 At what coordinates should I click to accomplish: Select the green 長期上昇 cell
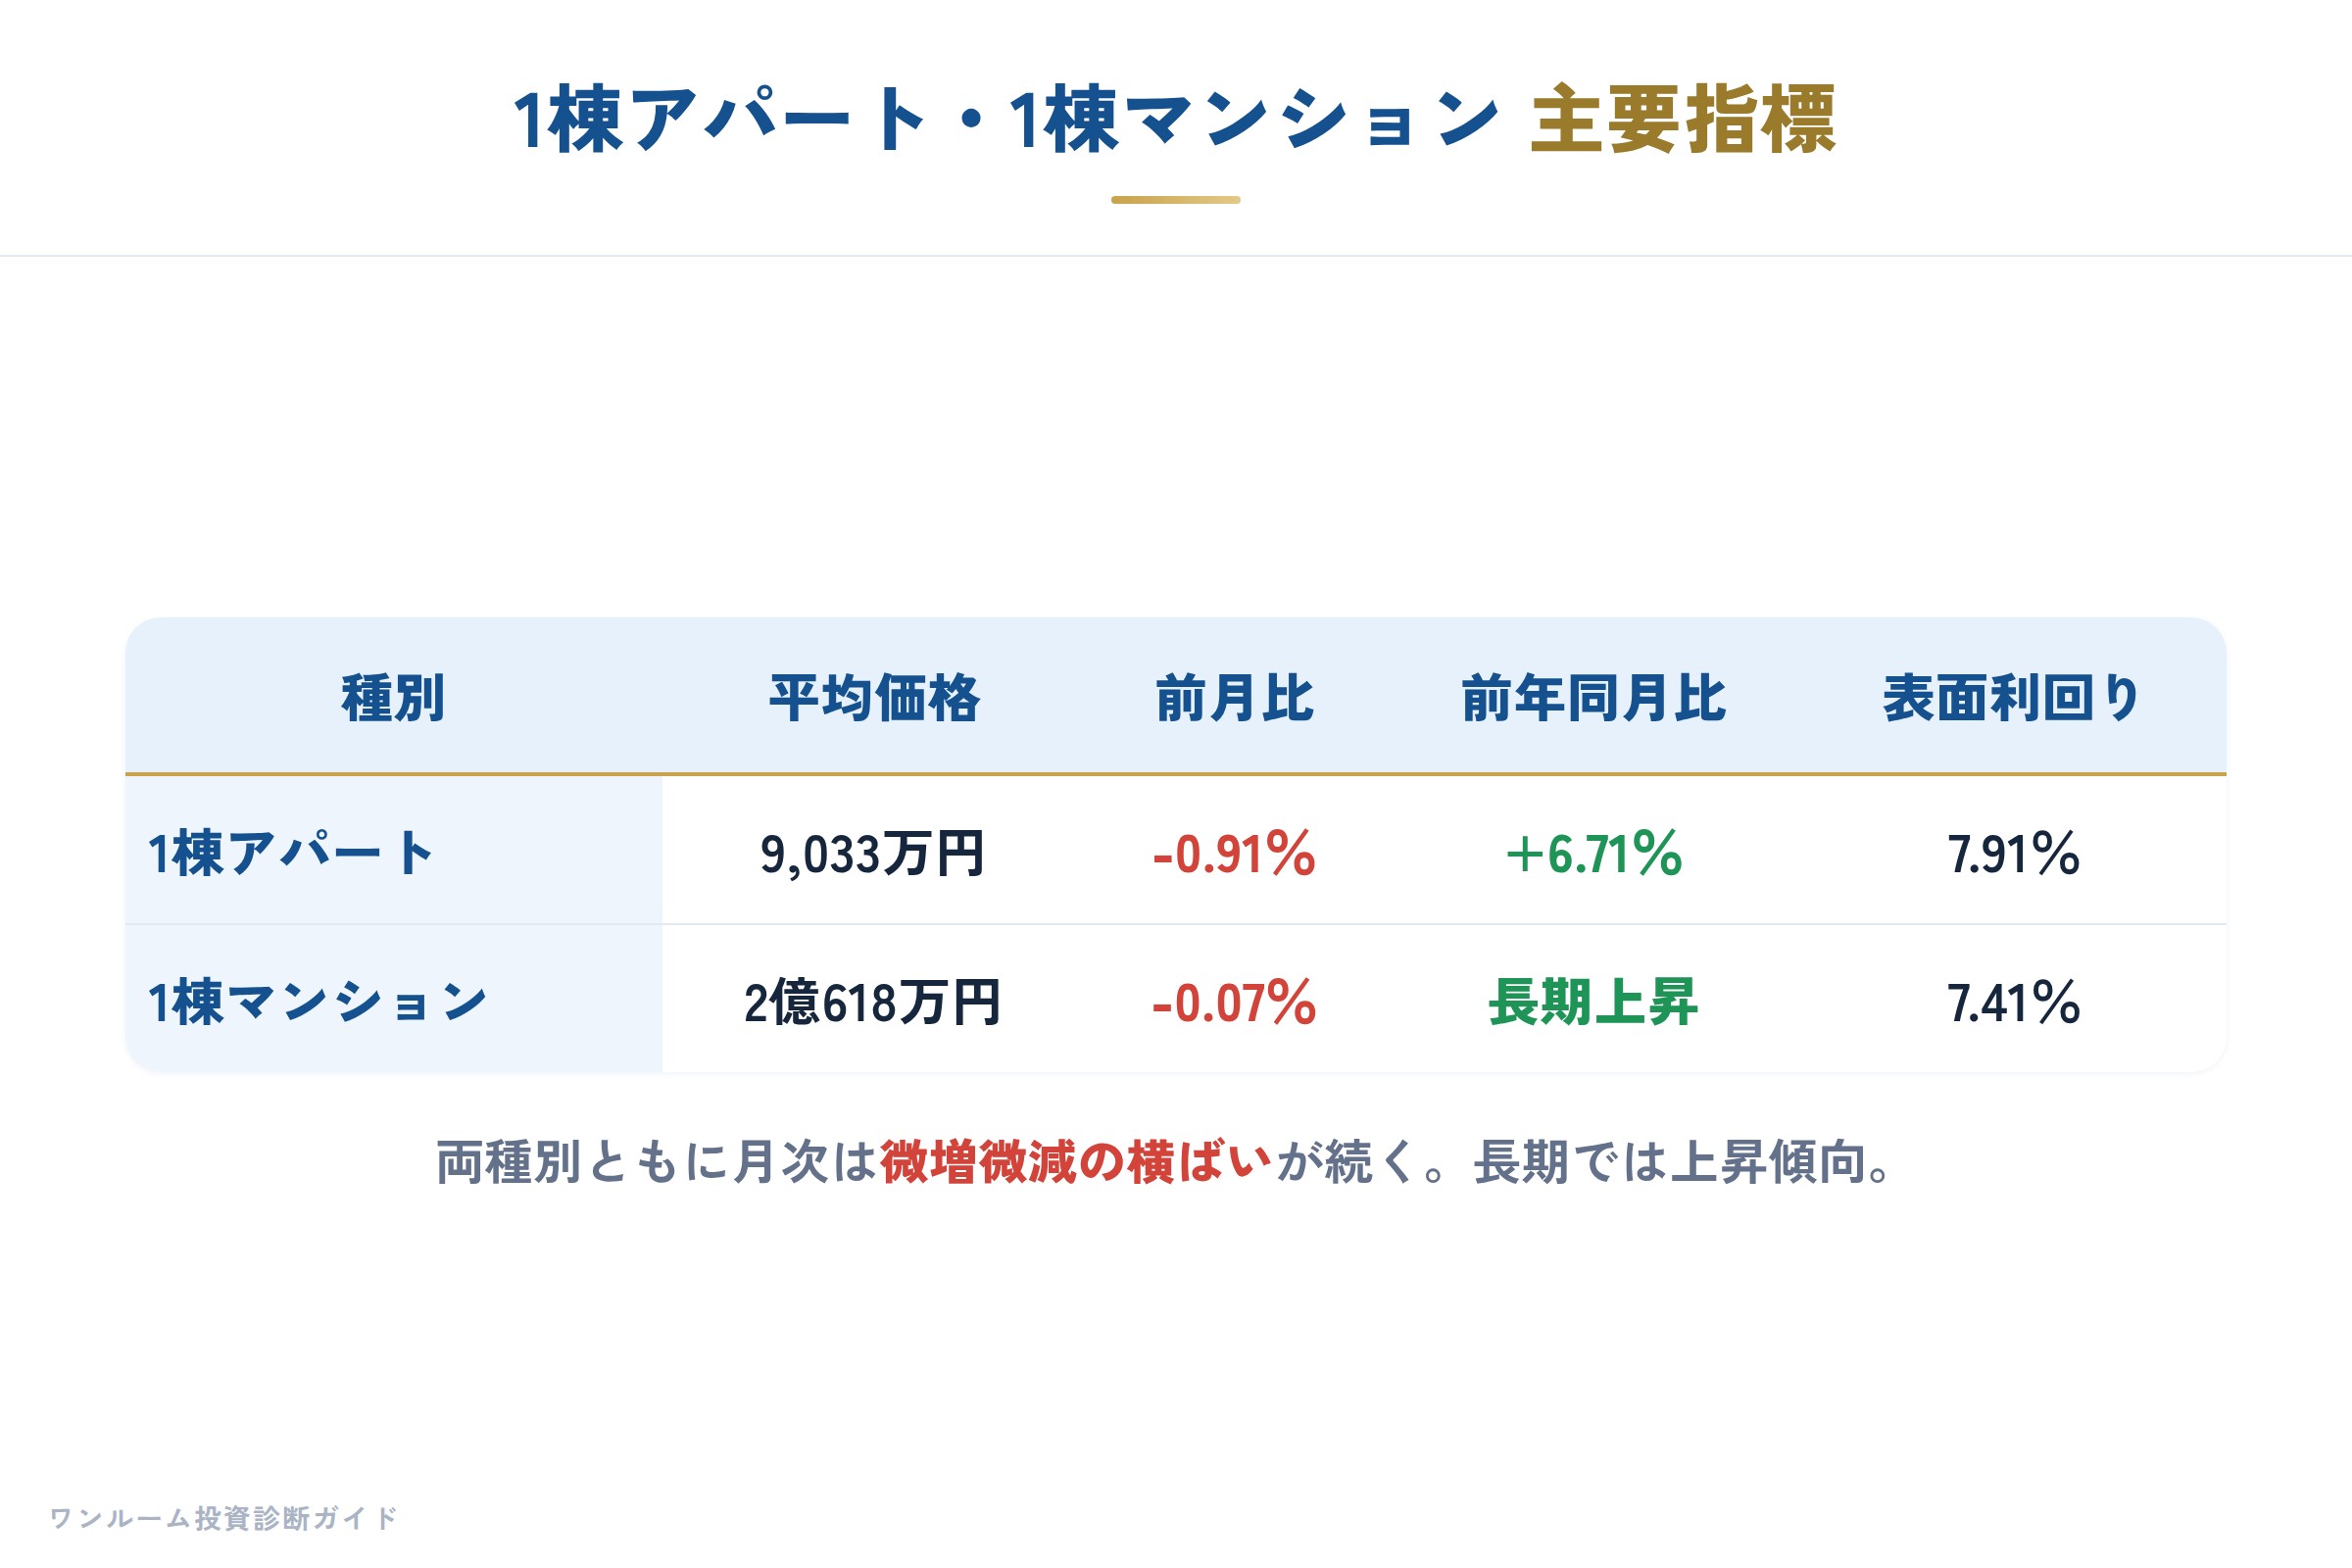coord(1594,1002)
